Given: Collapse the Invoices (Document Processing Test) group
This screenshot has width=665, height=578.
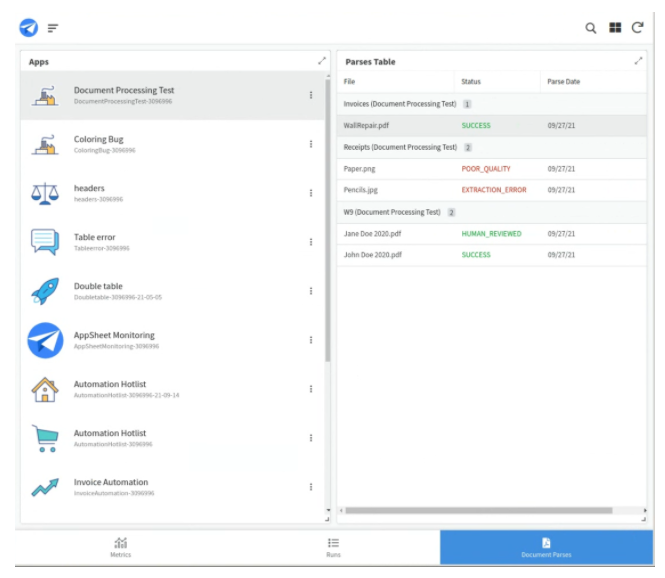Looking at the screenshot, I should [492, 104].
